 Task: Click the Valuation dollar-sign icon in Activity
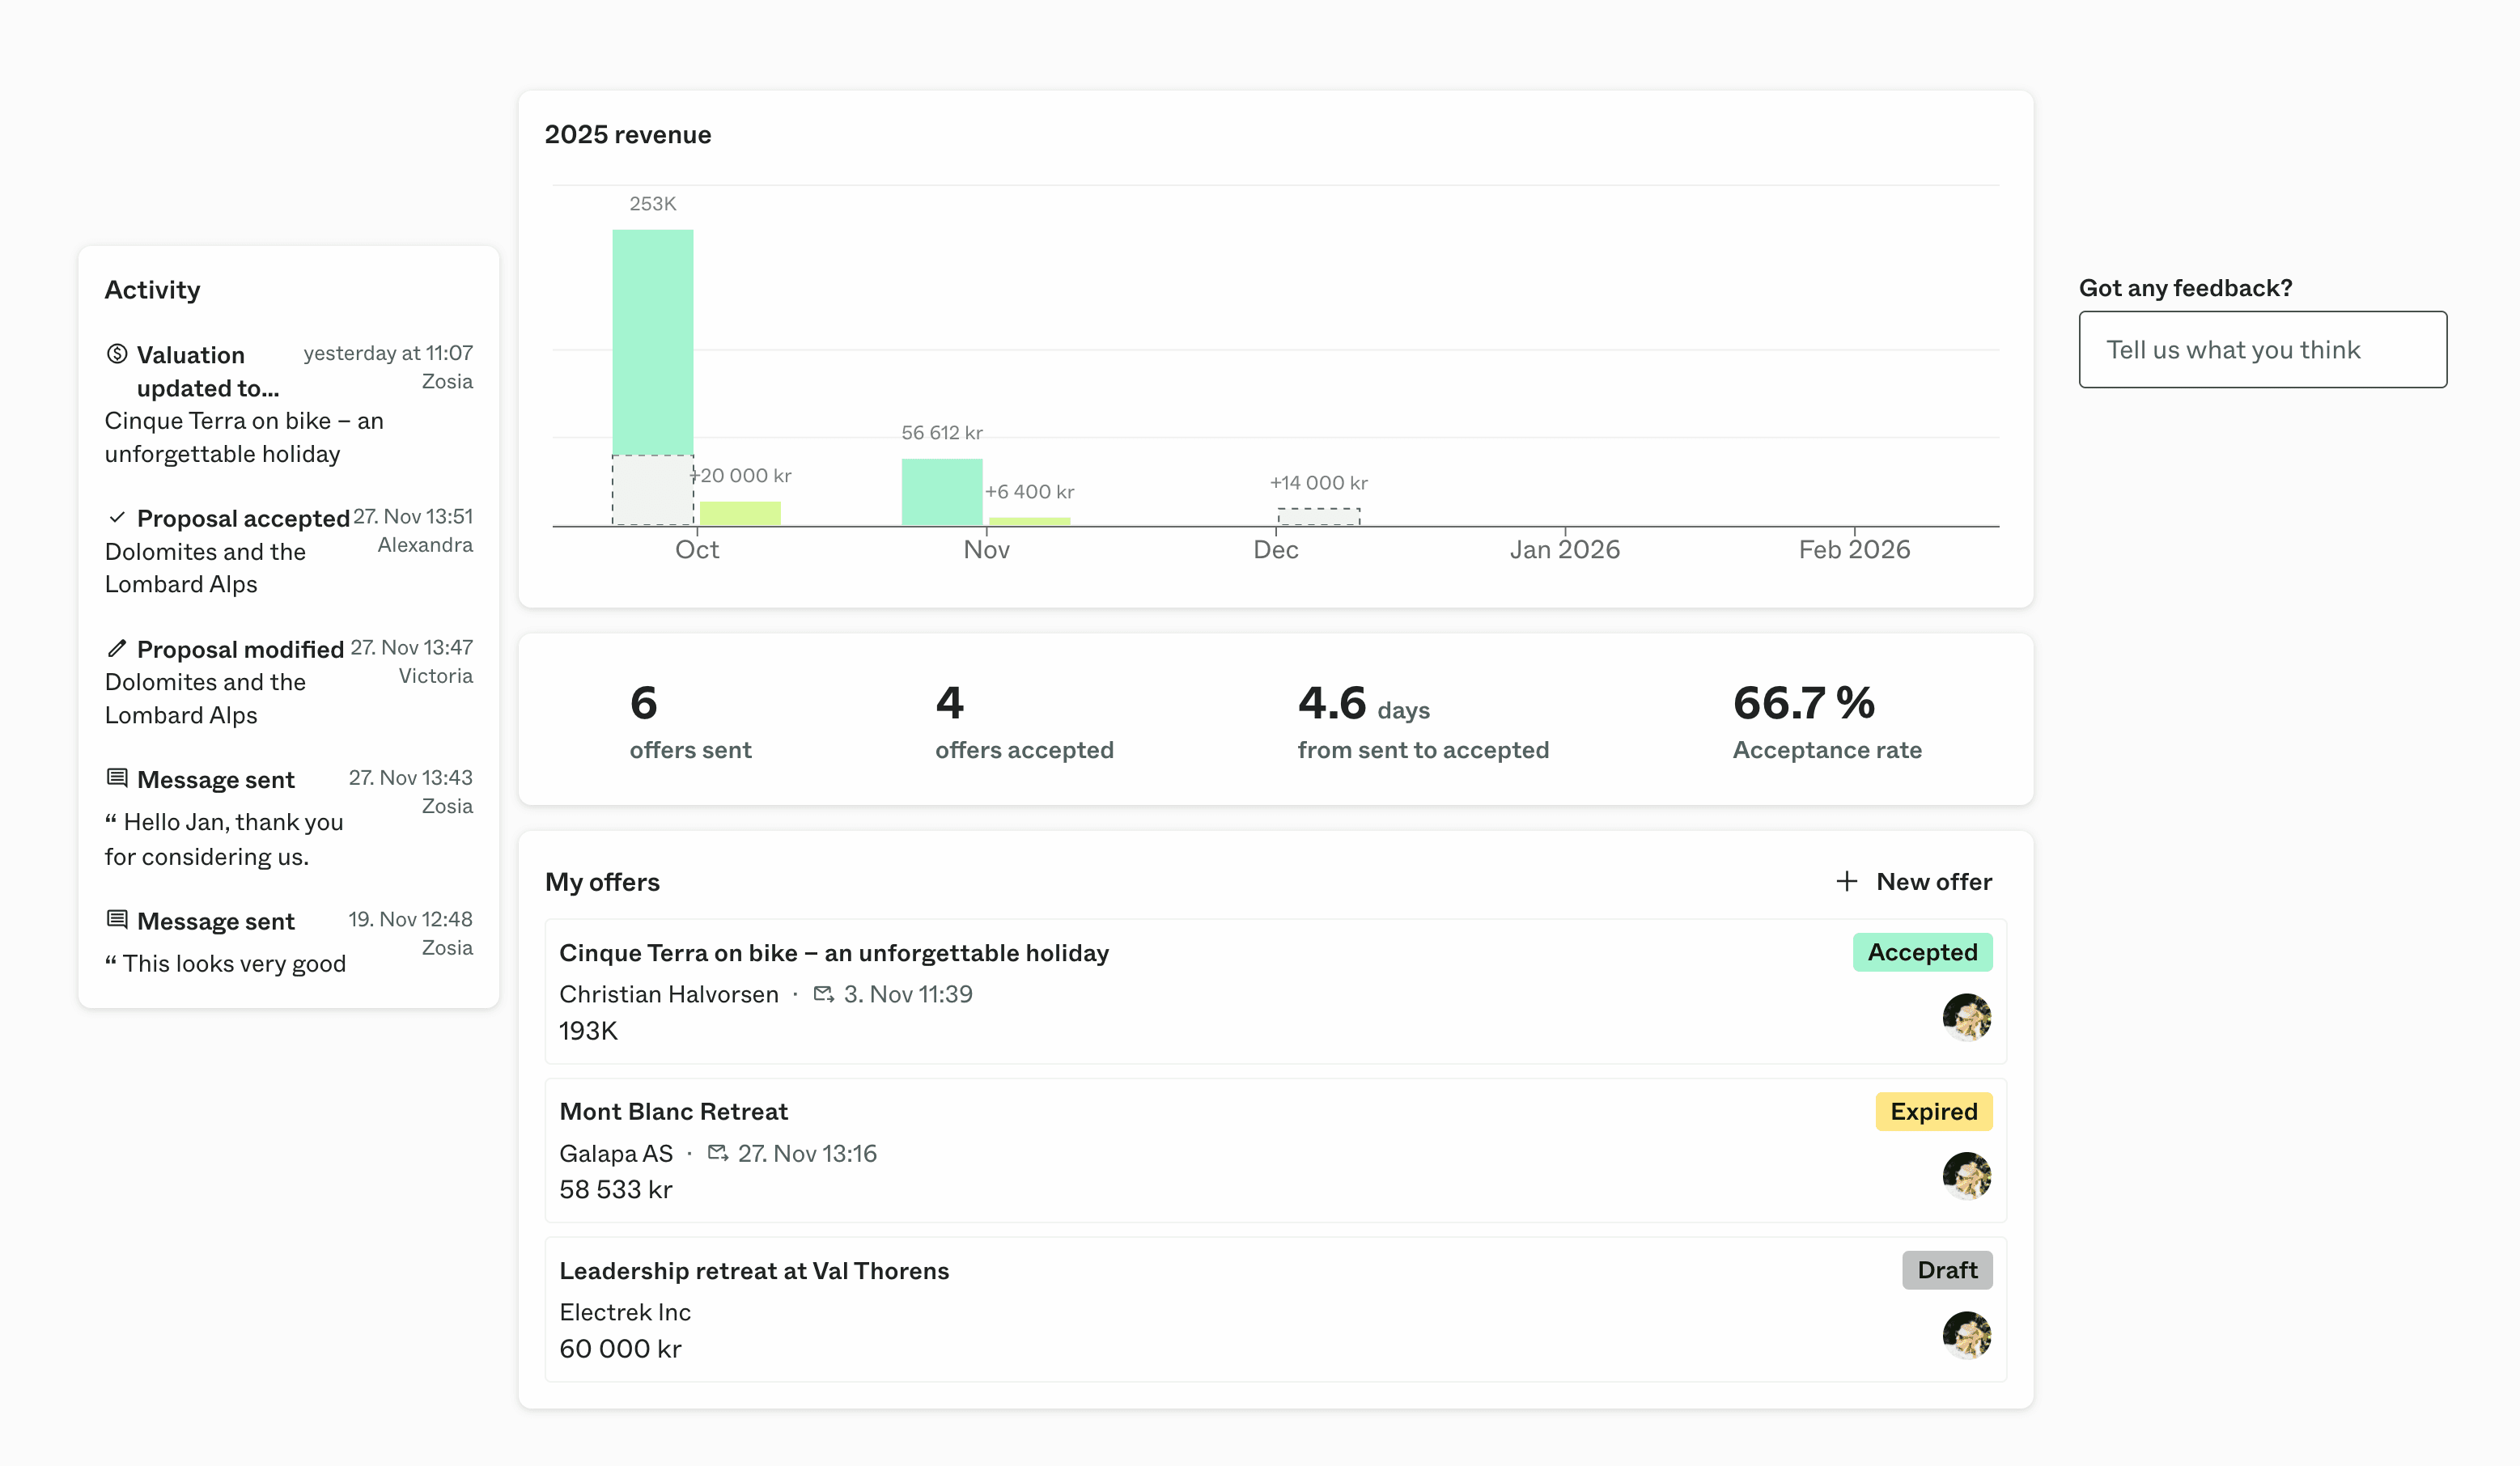117,353
